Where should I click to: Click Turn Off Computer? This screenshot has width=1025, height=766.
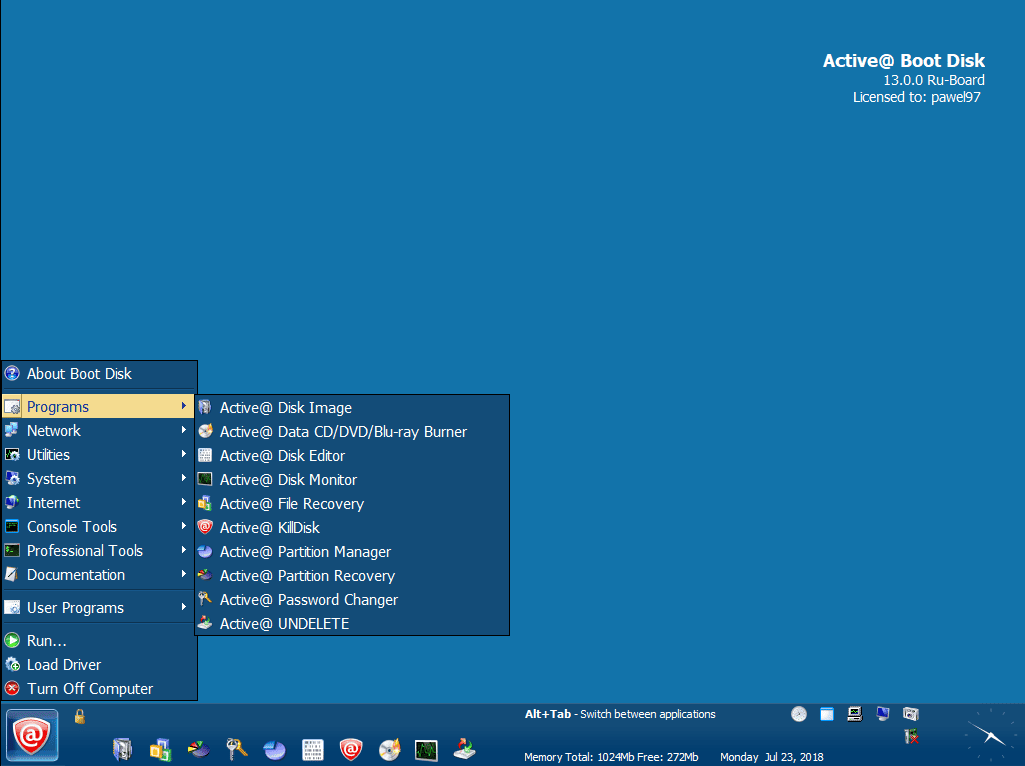[90, 689]
